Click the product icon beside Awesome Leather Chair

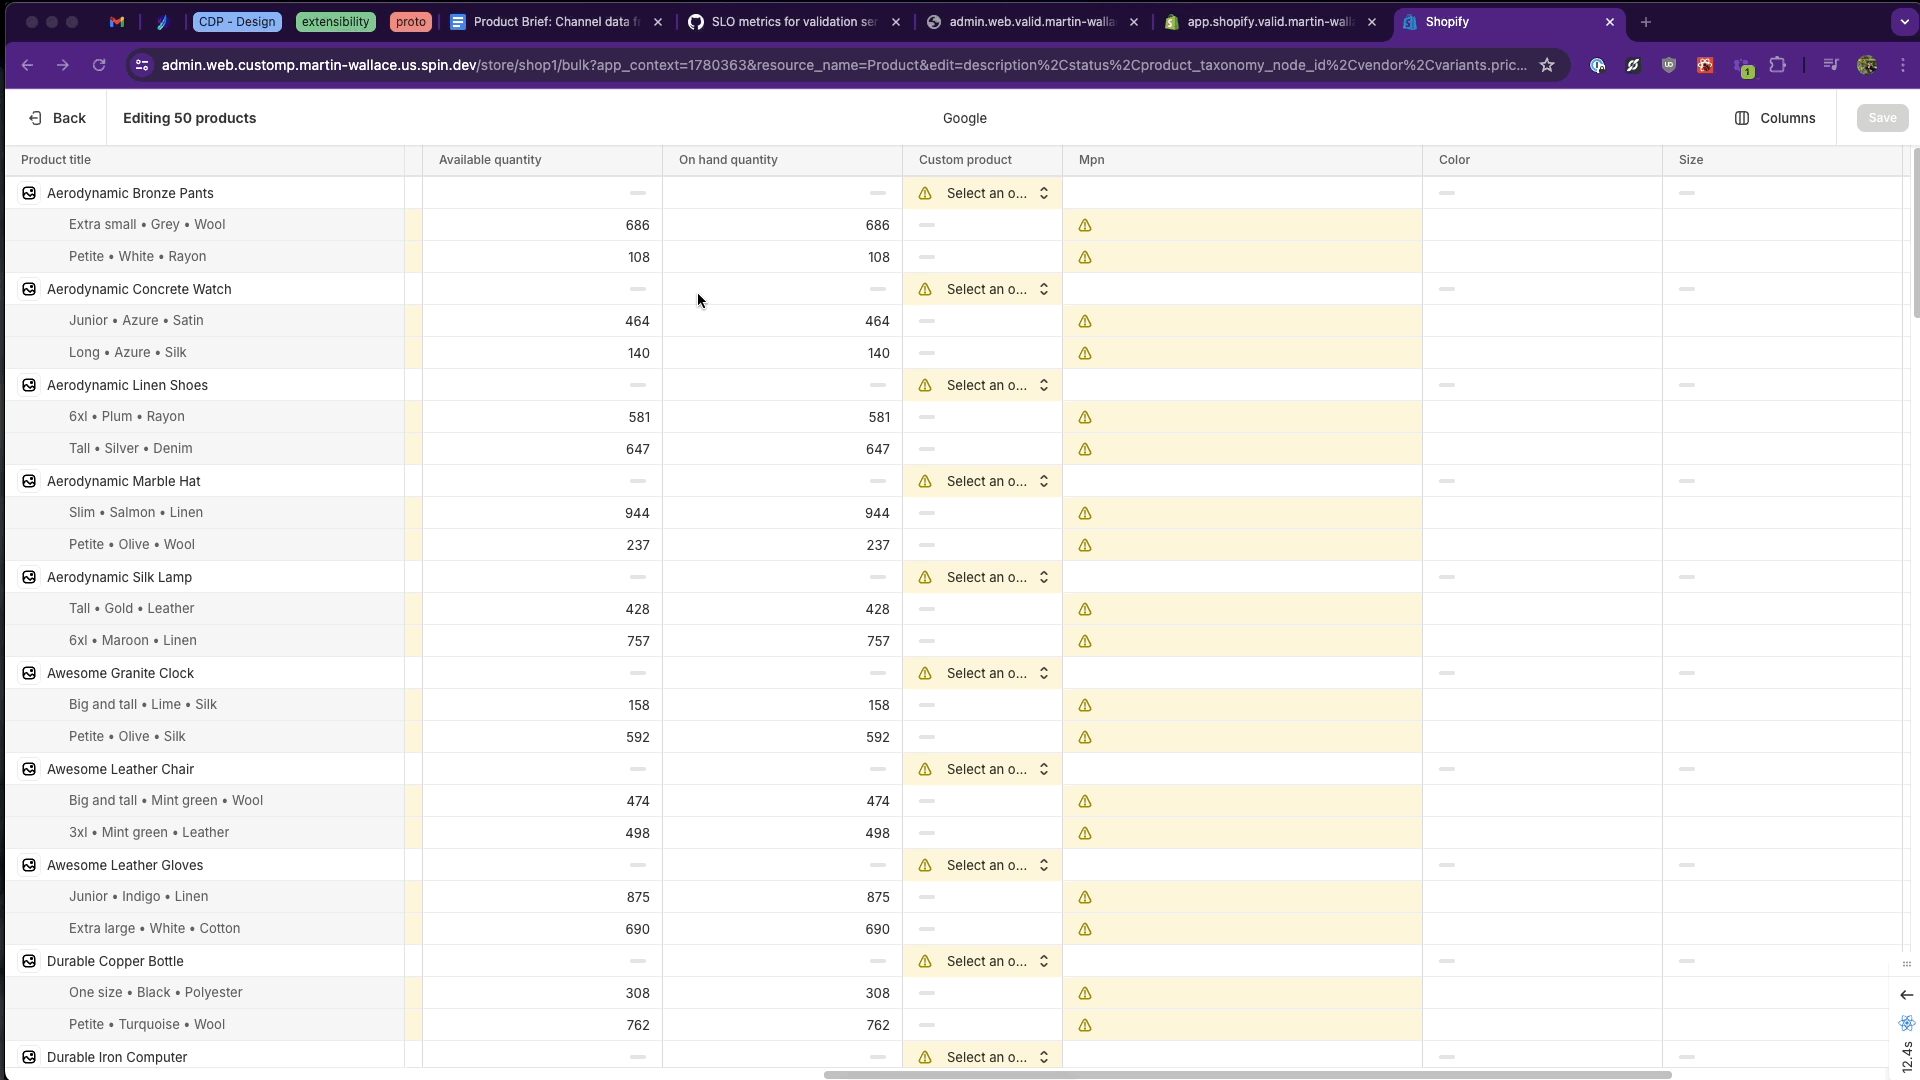(29, 769)
